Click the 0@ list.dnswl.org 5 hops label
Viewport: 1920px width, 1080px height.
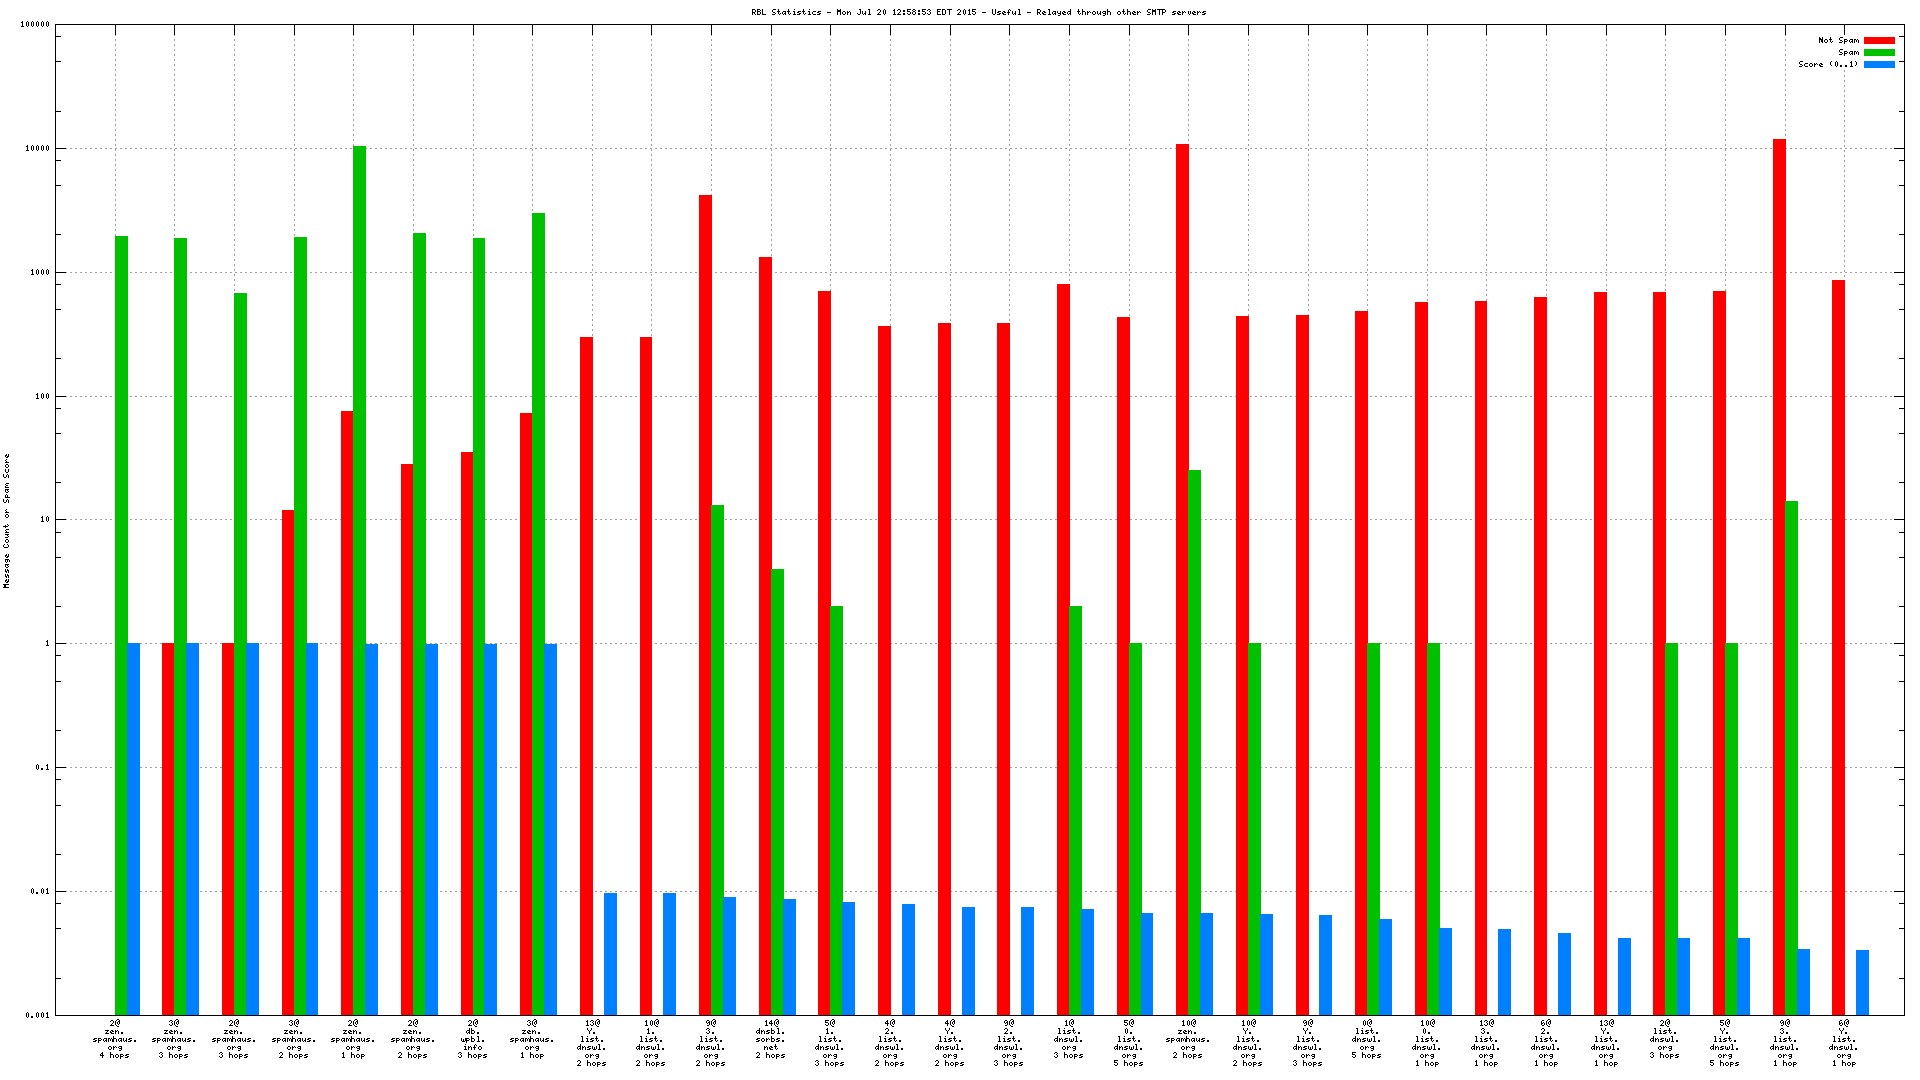1366,1040
